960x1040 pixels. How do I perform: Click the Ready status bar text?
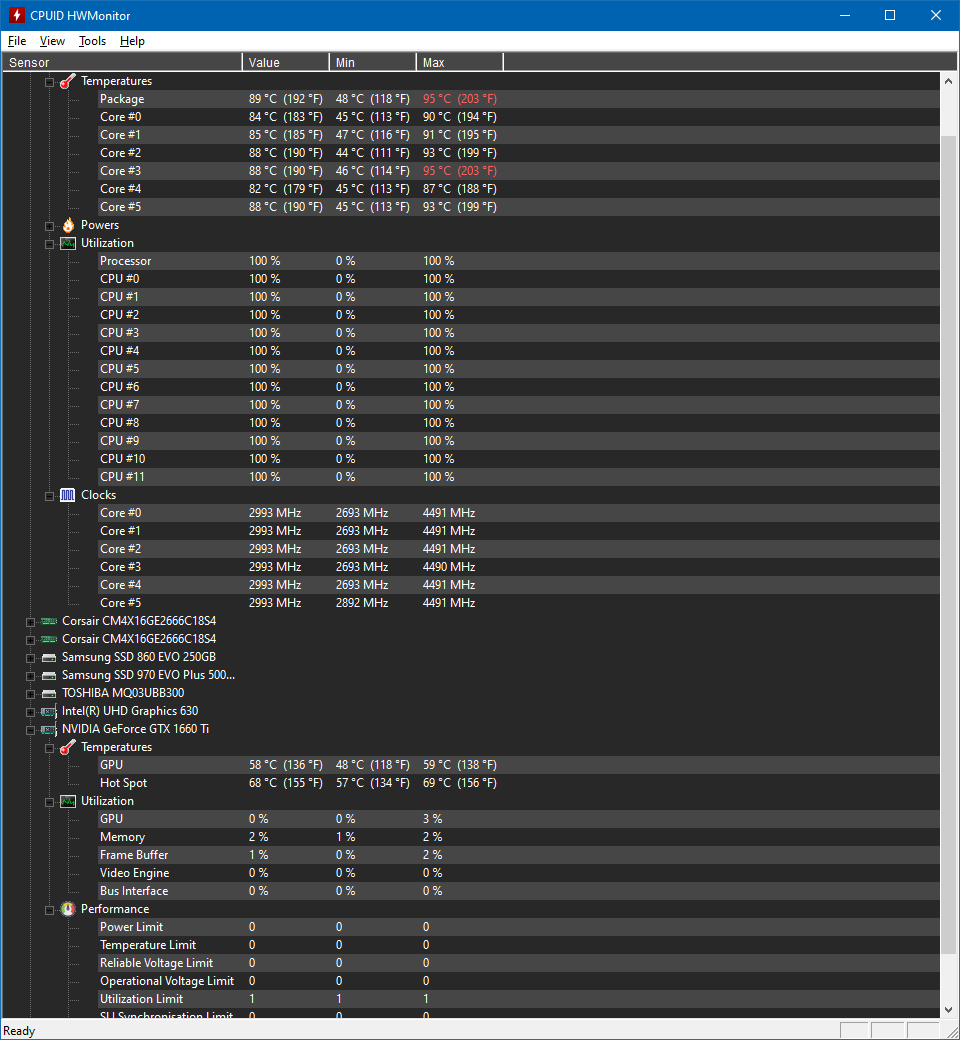(x=19, y=1031)
